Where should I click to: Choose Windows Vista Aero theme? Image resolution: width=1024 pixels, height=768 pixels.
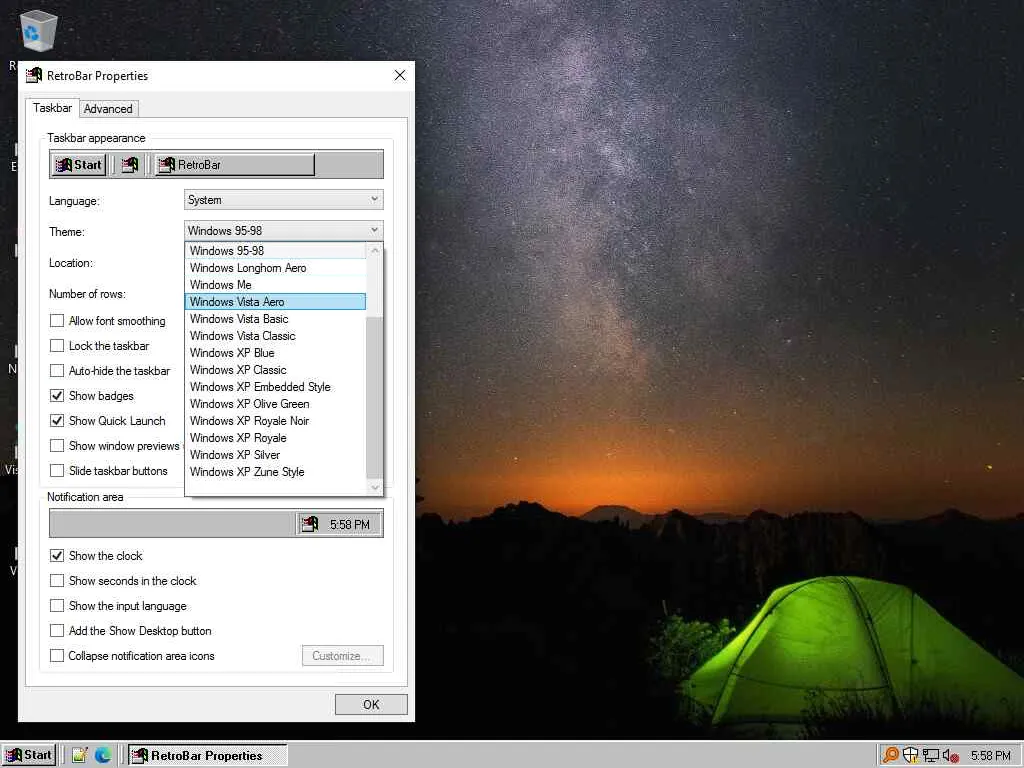click(276, 302)
